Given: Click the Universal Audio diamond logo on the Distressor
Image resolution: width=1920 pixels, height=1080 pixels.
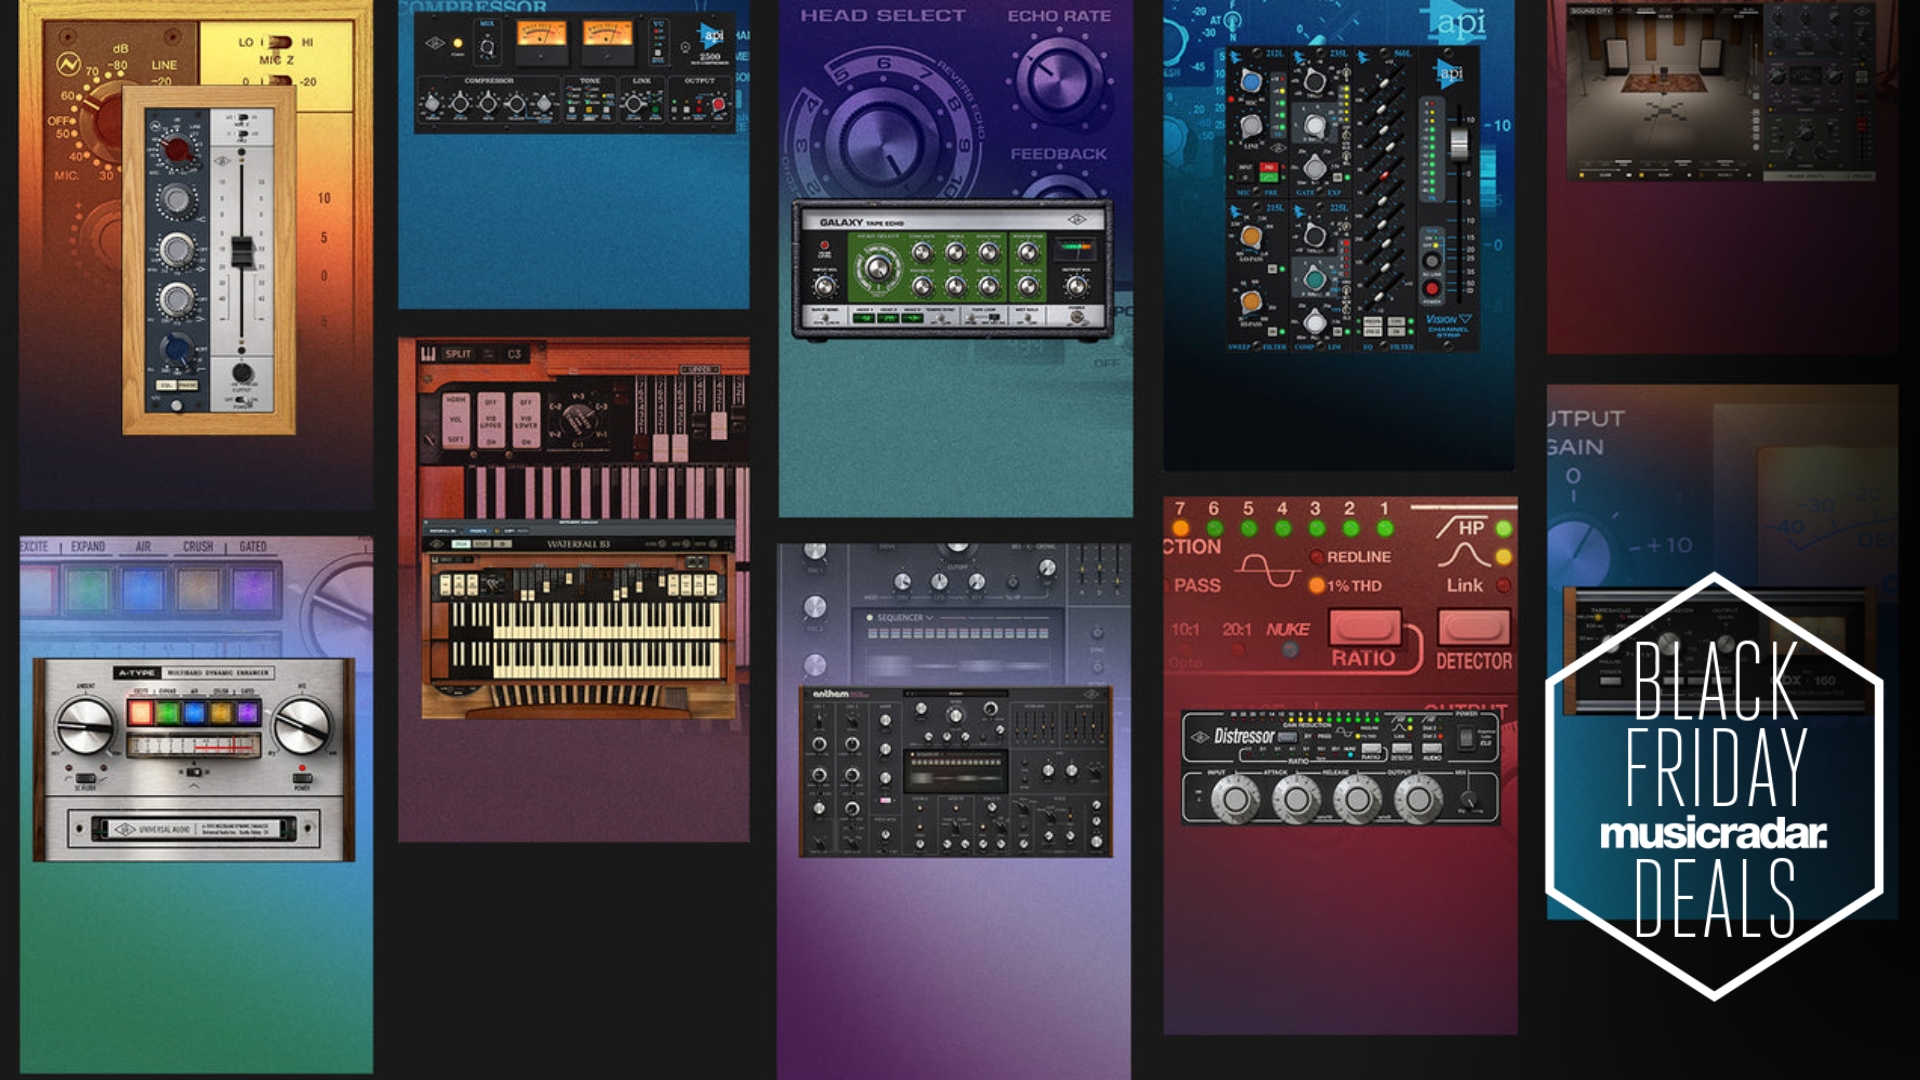Looking at the screenshot, I should (x=1202, y=735).
